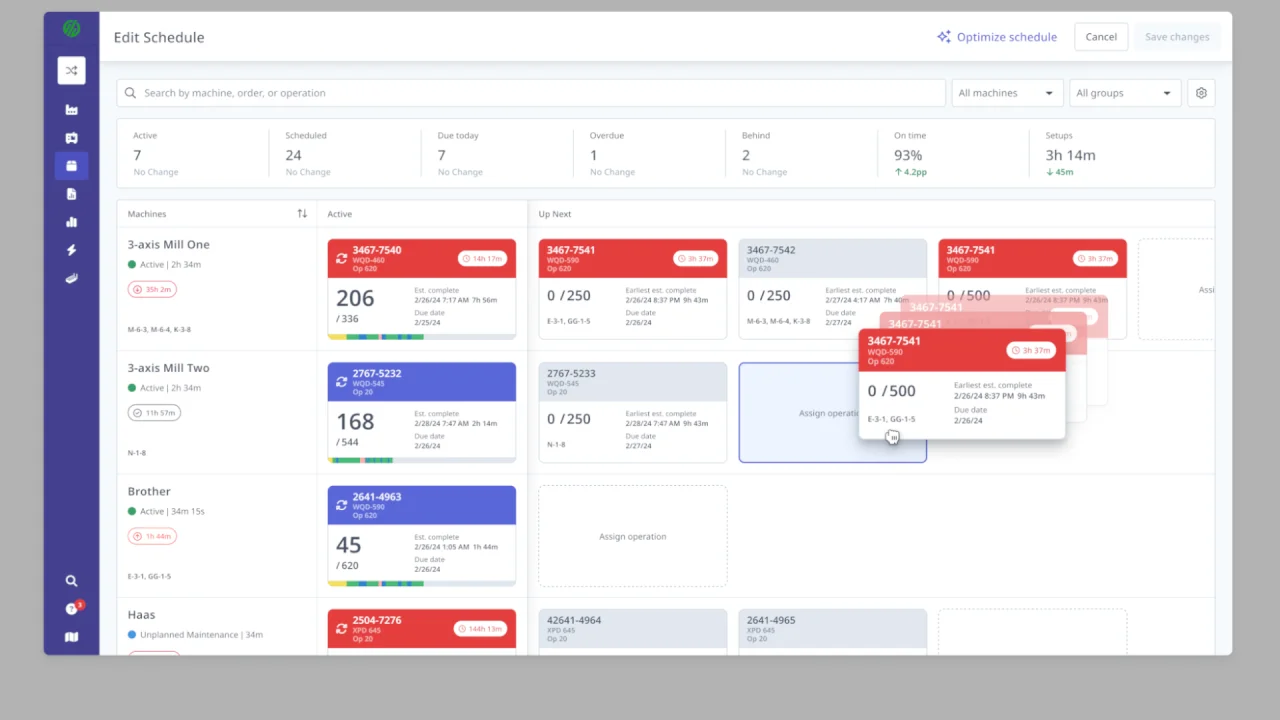The width and height of the screenshot is (1280, 720).
Task: Open the notifications icon with red badge
Action: tap(73, 608)
